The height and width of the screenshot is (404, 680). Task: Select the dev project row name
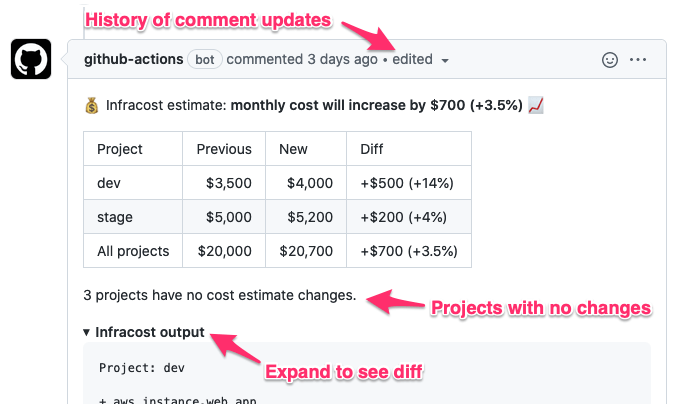pos(109,183)
